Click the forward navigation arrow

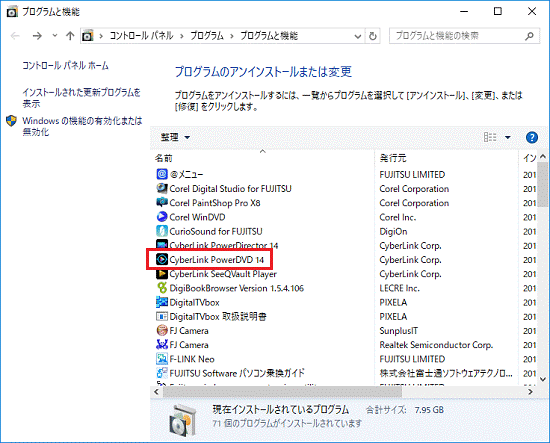click(37, 36)
